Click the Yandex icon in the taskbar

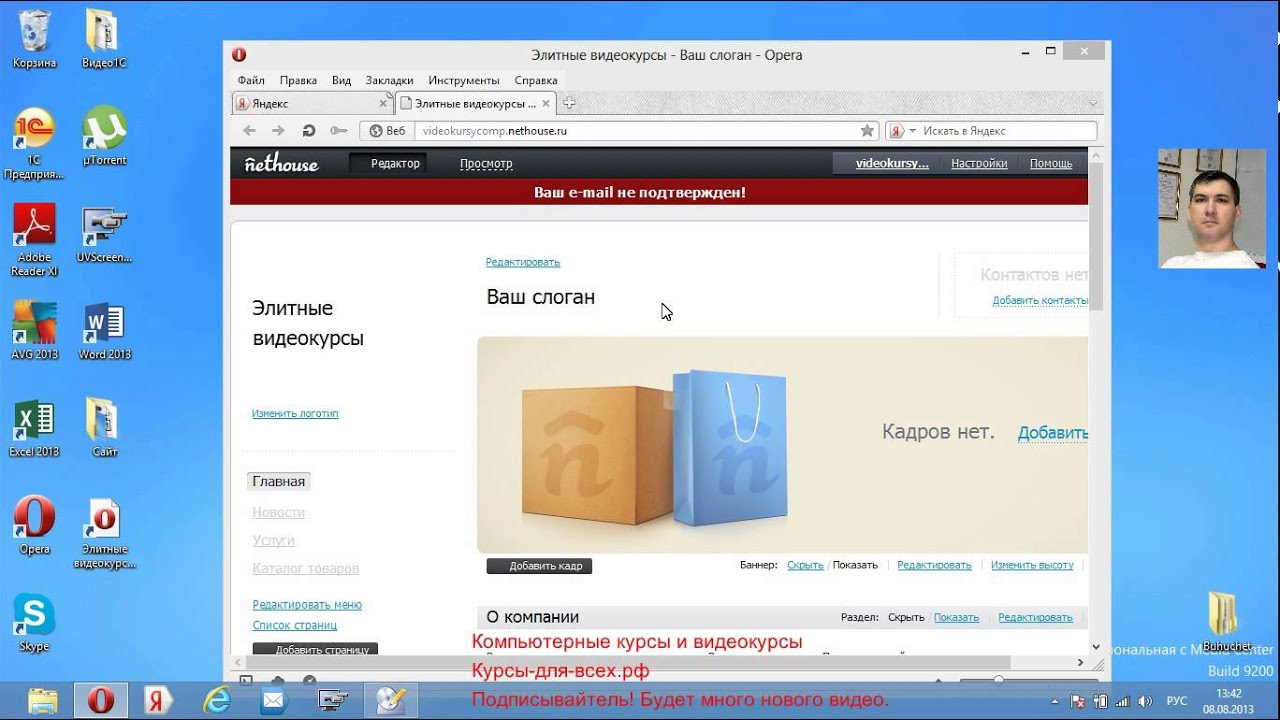click(x=158, y=701)
